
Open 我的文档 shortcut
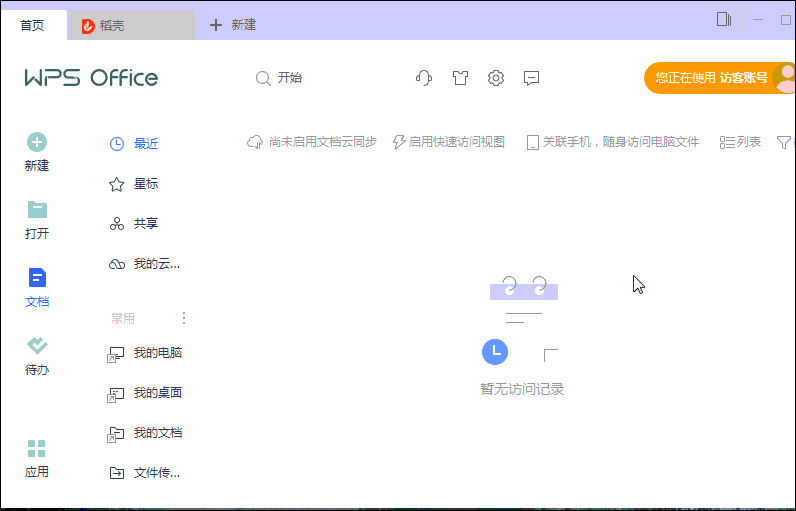pos(144,433)
